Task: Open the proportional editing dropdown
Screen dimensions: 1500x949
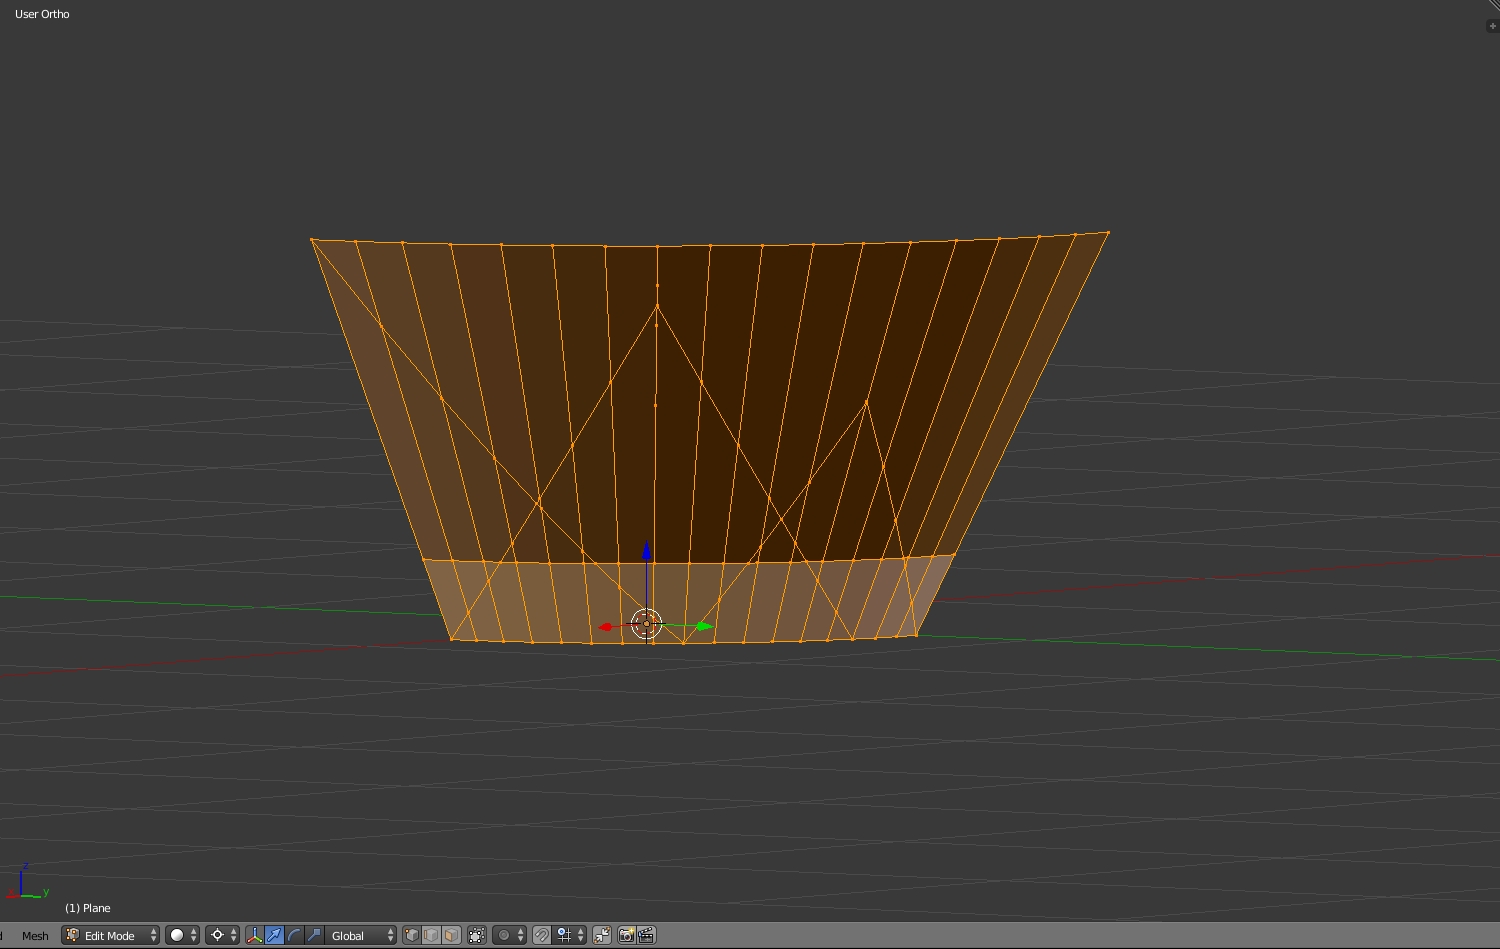Action: click(x=509, y=935)
